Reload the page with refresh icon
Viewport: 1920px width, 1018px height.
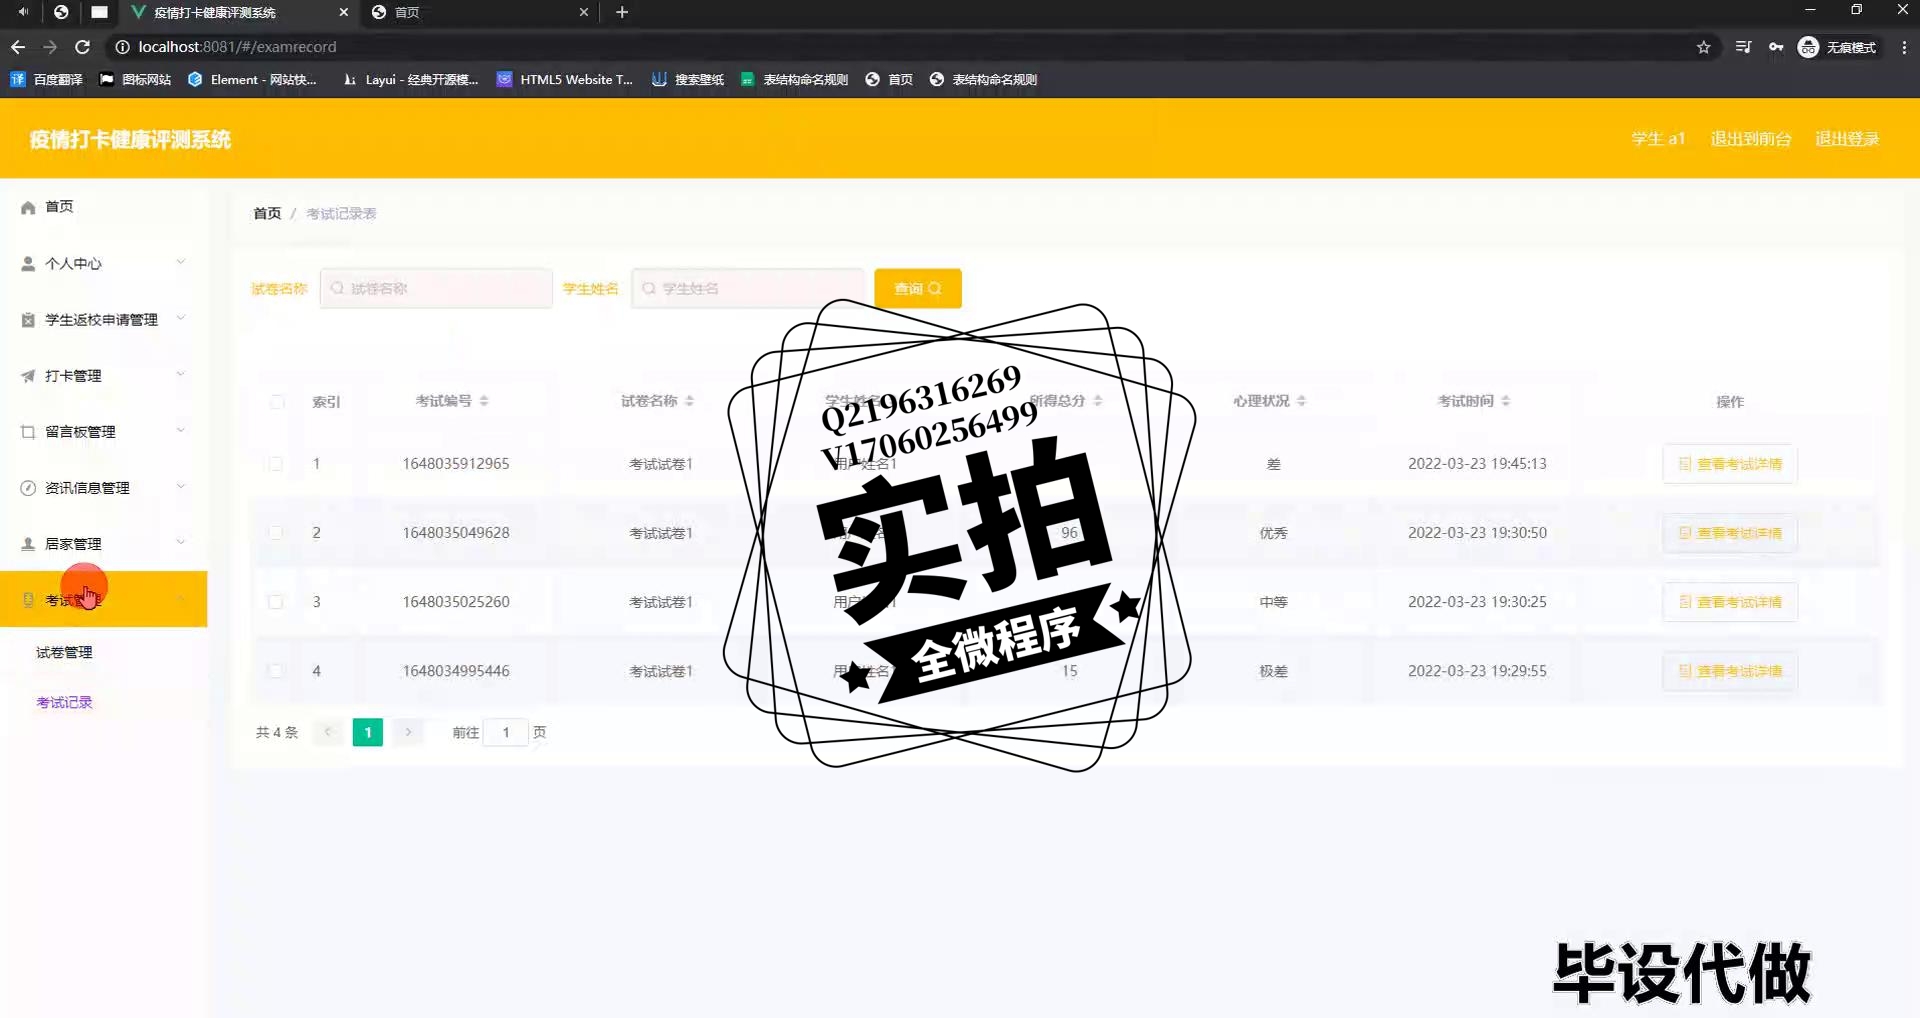tap(83, 47)
